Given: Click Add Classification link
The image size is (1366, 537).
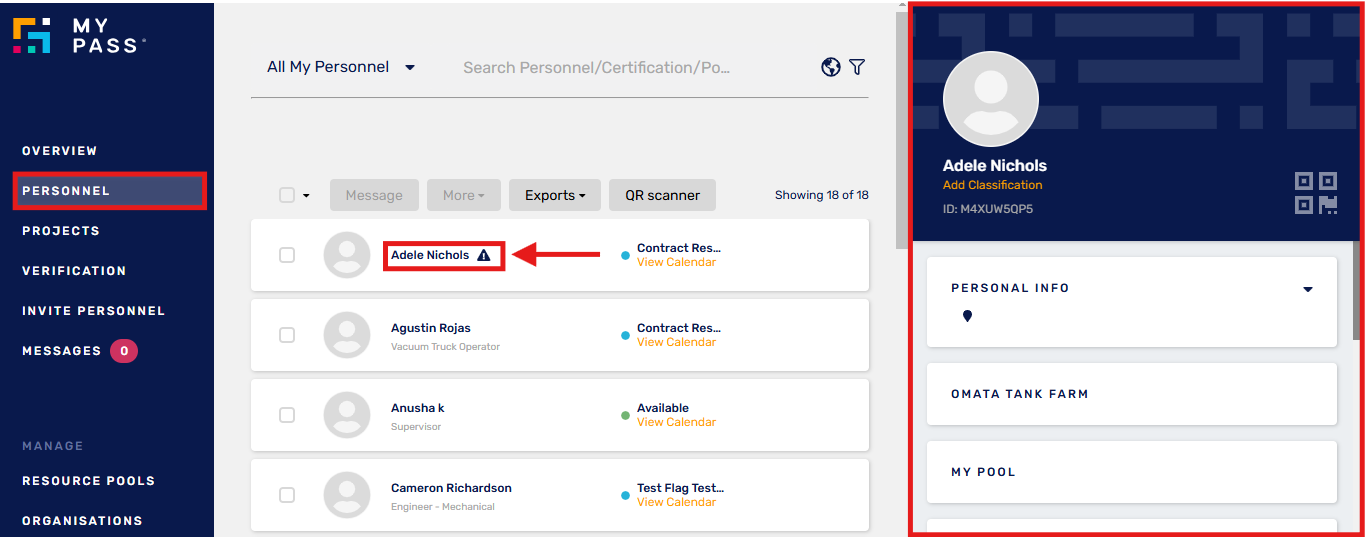Looking at the screenshot, I should (992, 185).
